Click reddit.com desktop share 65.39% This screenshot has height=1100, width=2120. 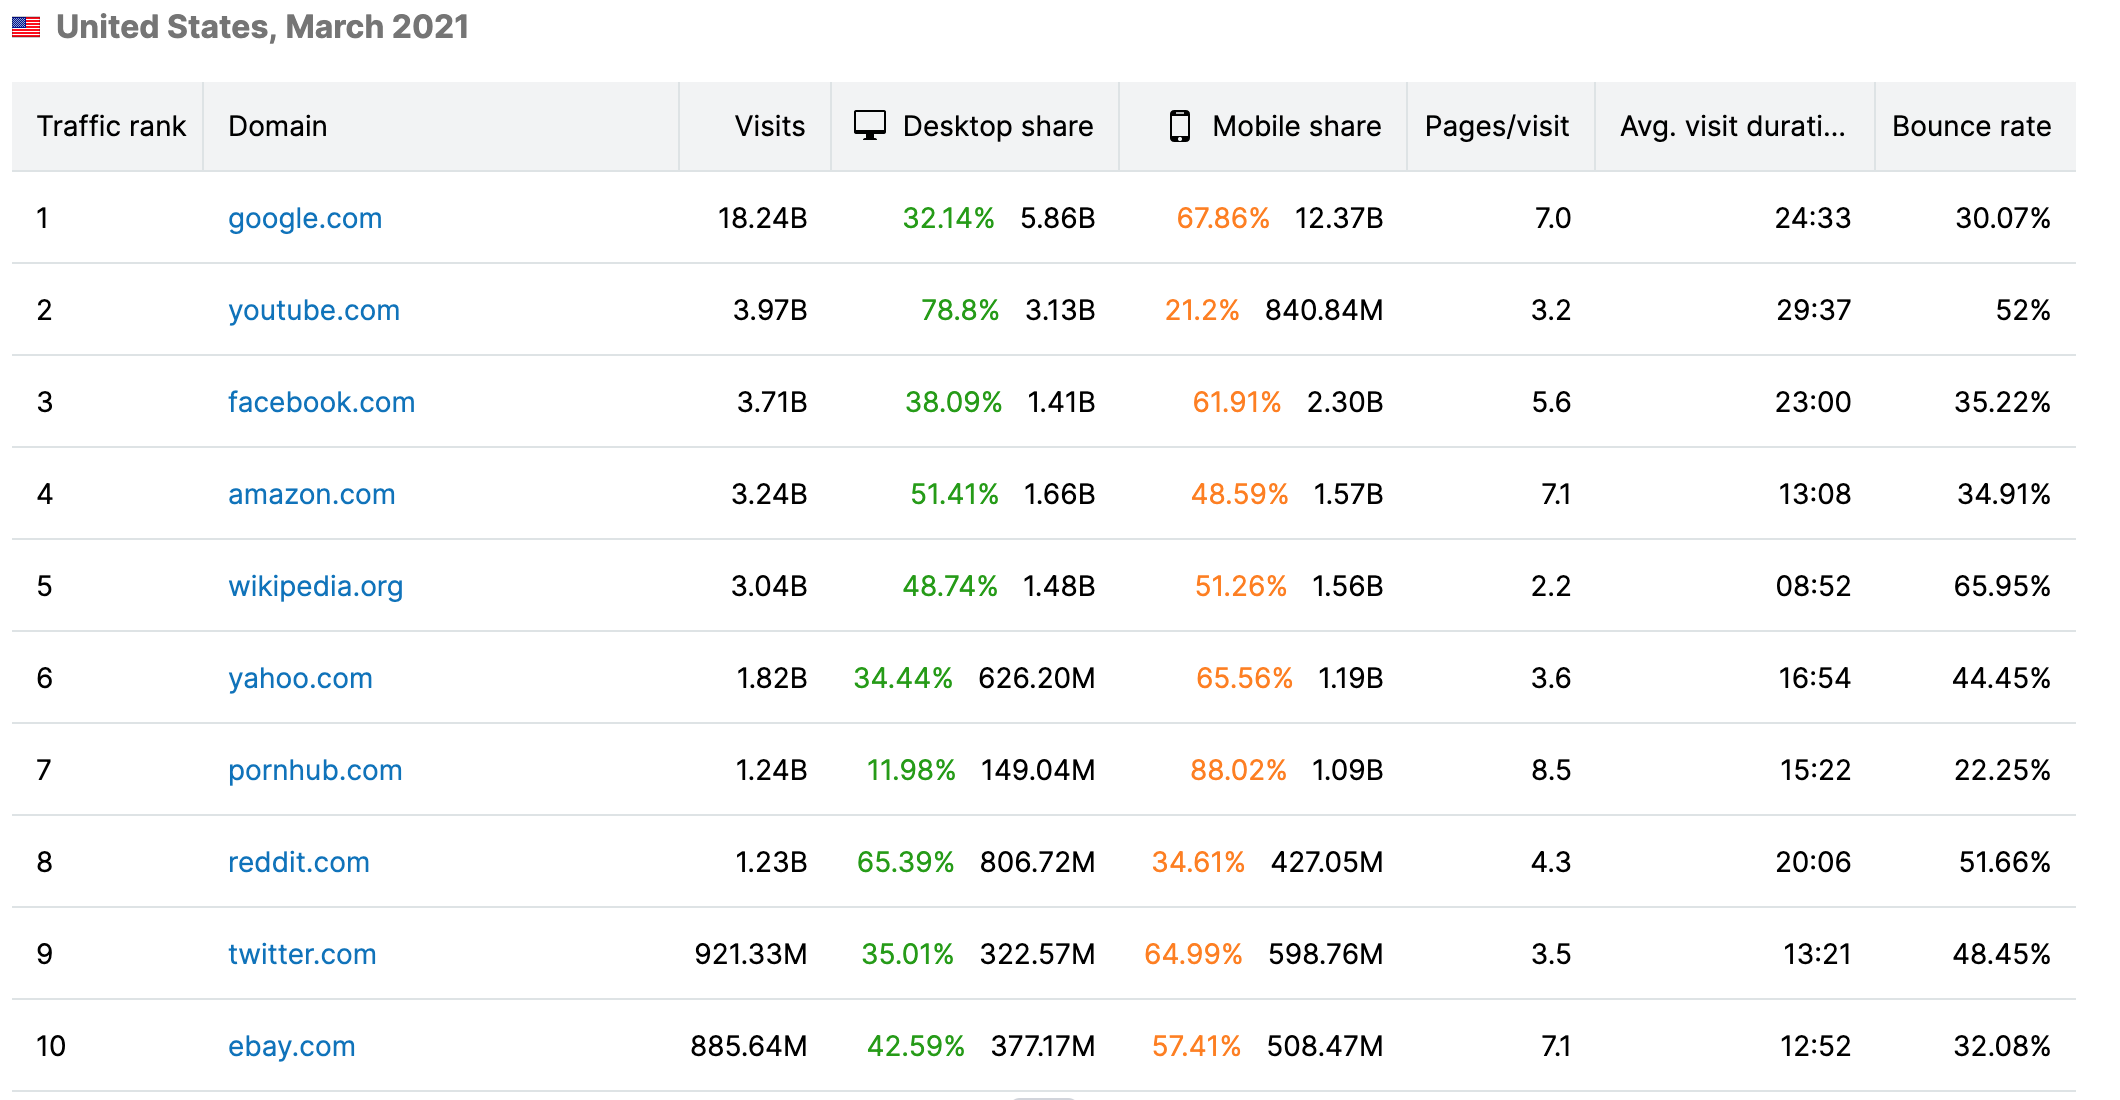[x=905, y=862]
